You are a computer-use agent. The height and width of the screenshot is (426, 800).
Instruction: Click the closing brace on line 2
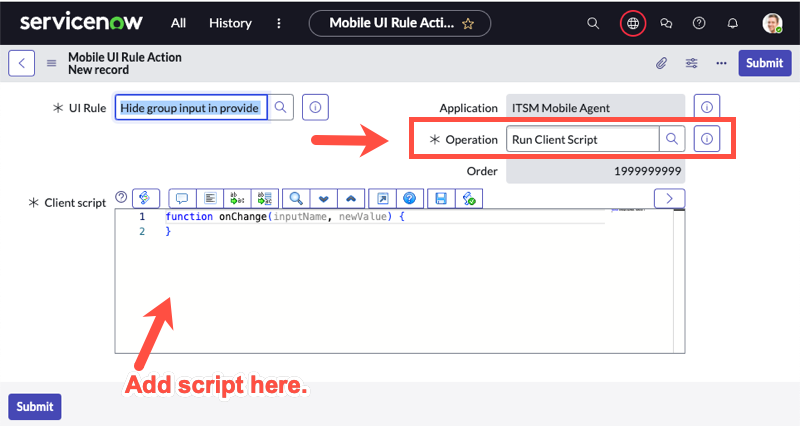(168, 232)
